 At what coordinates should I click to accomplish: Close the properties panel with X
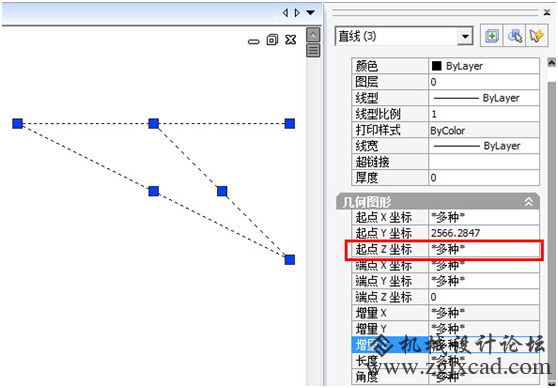point(547,13)
